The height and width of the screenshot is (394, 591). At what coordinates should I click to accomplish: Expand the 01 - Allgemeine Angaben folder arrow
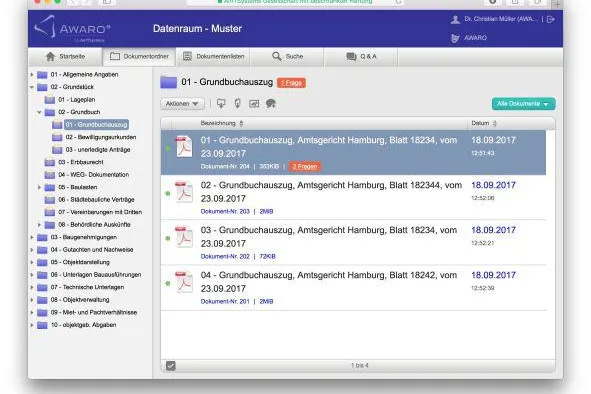click(x=32, y=75)
